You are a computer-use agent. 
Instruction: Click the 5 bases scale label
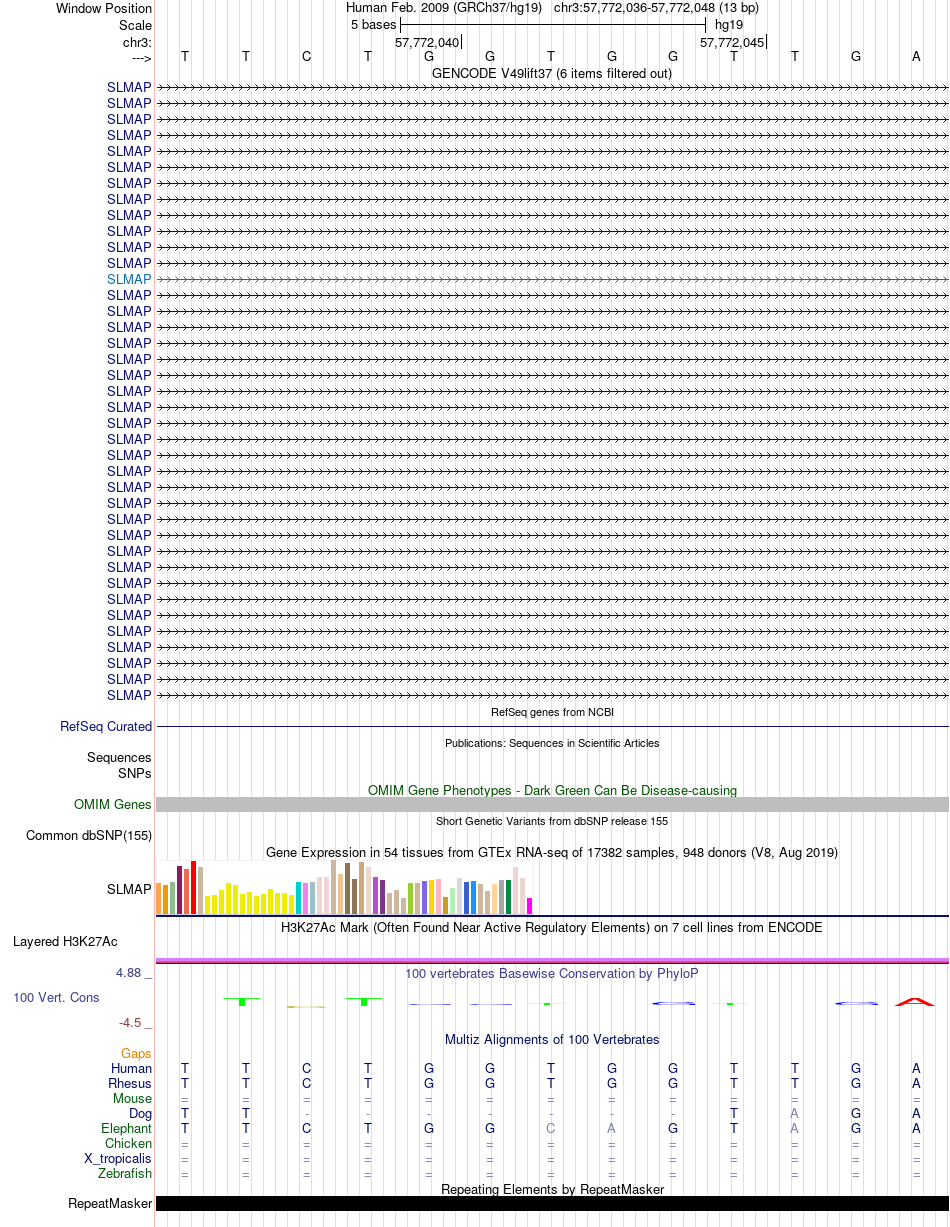click(x=373, y=24)
